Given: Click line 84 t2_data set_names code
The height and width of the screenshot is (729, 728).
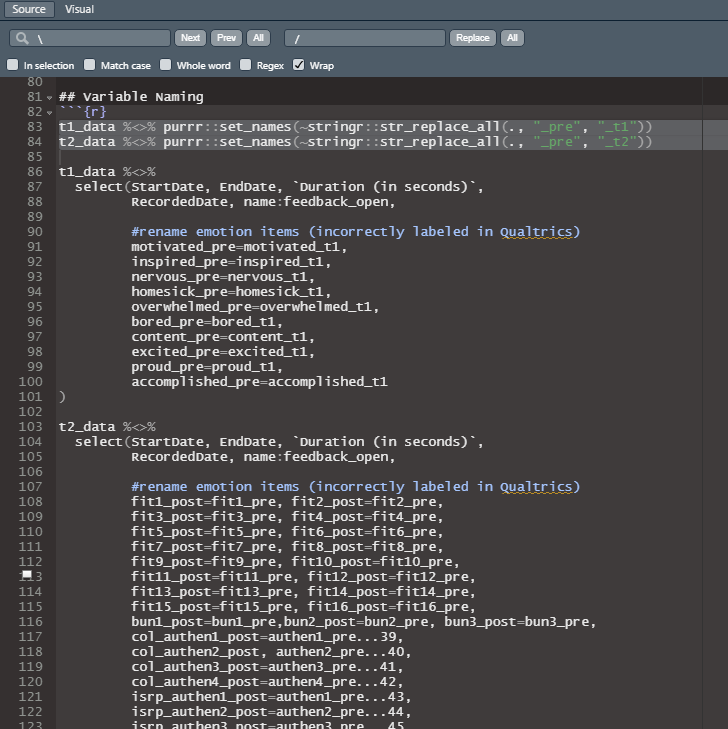Looking at the screenshot, I should (x=356, y=142).
